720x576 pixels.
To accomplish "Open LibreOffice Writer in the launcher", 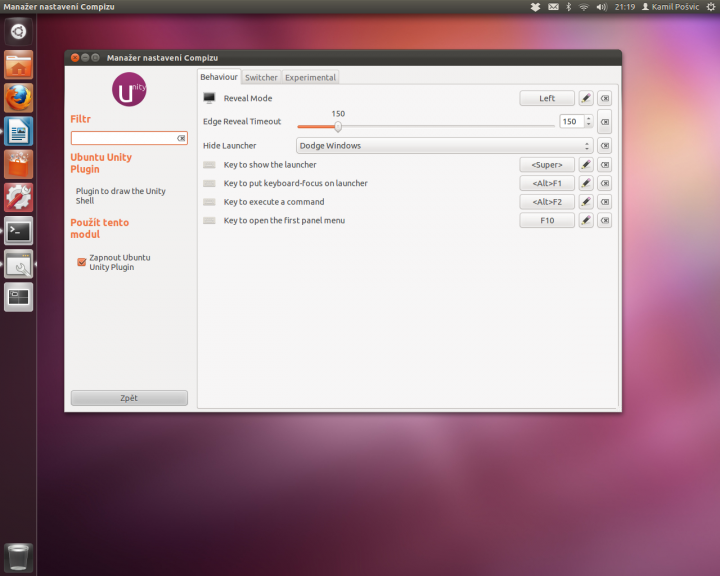I will tap(18, 131).
